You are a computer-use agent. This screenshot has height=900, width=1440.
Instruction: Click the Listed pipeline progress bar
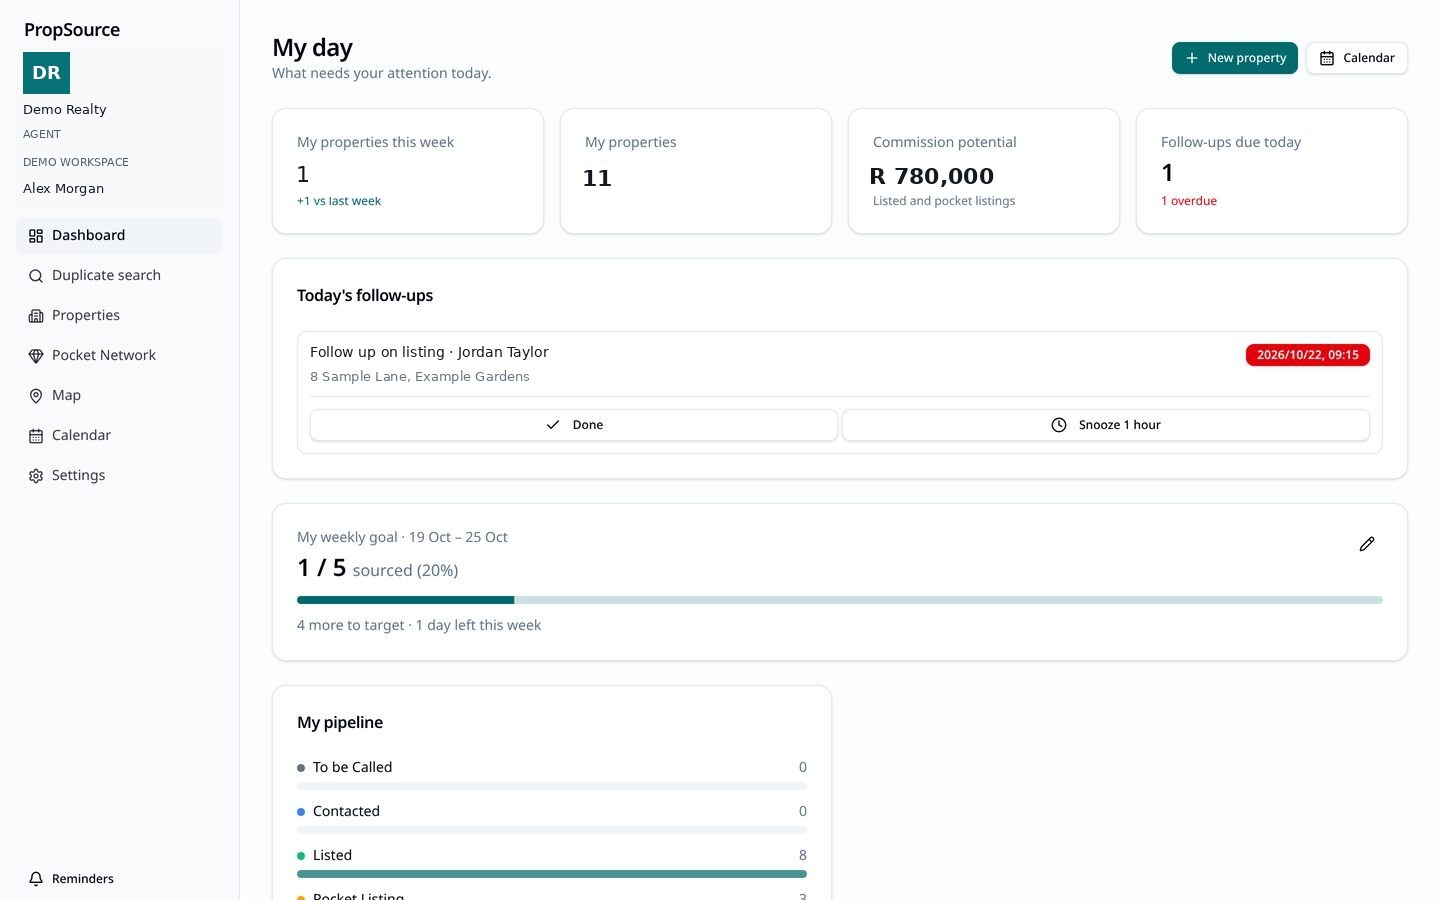(x=552, y=874)
